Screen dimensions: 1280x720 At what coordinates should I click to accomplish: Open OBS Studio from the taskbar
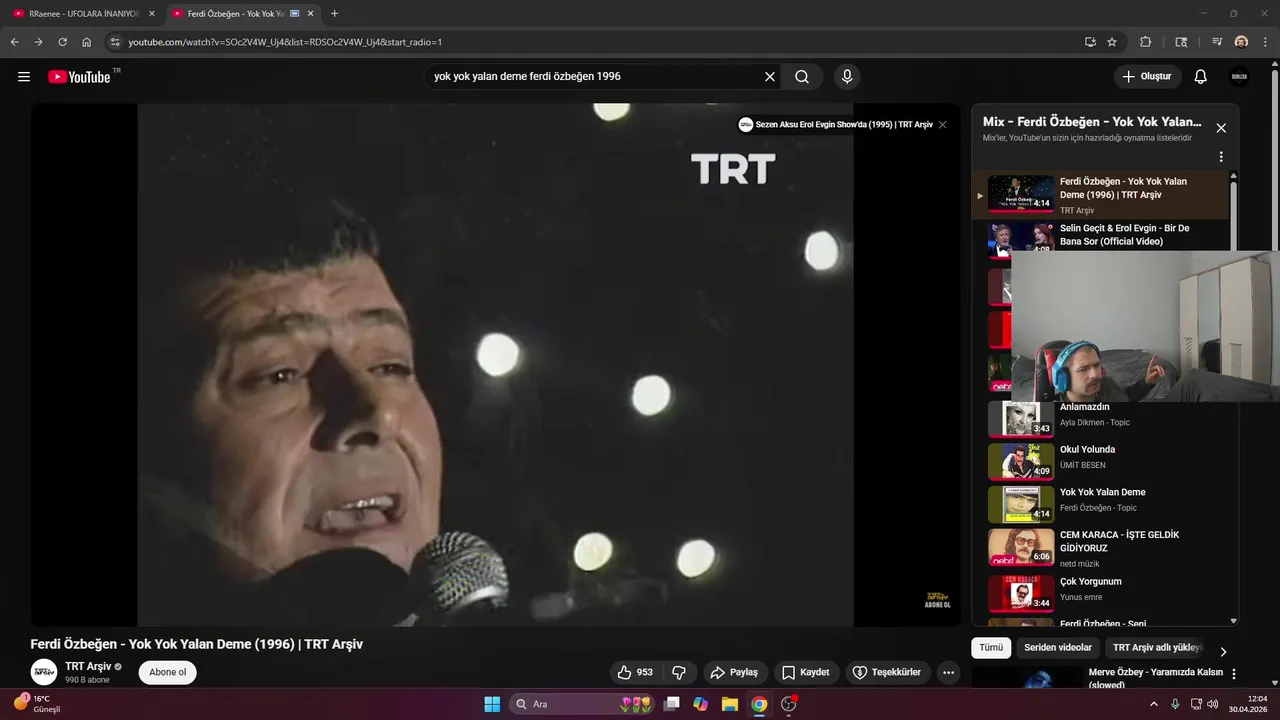[789, 704]
